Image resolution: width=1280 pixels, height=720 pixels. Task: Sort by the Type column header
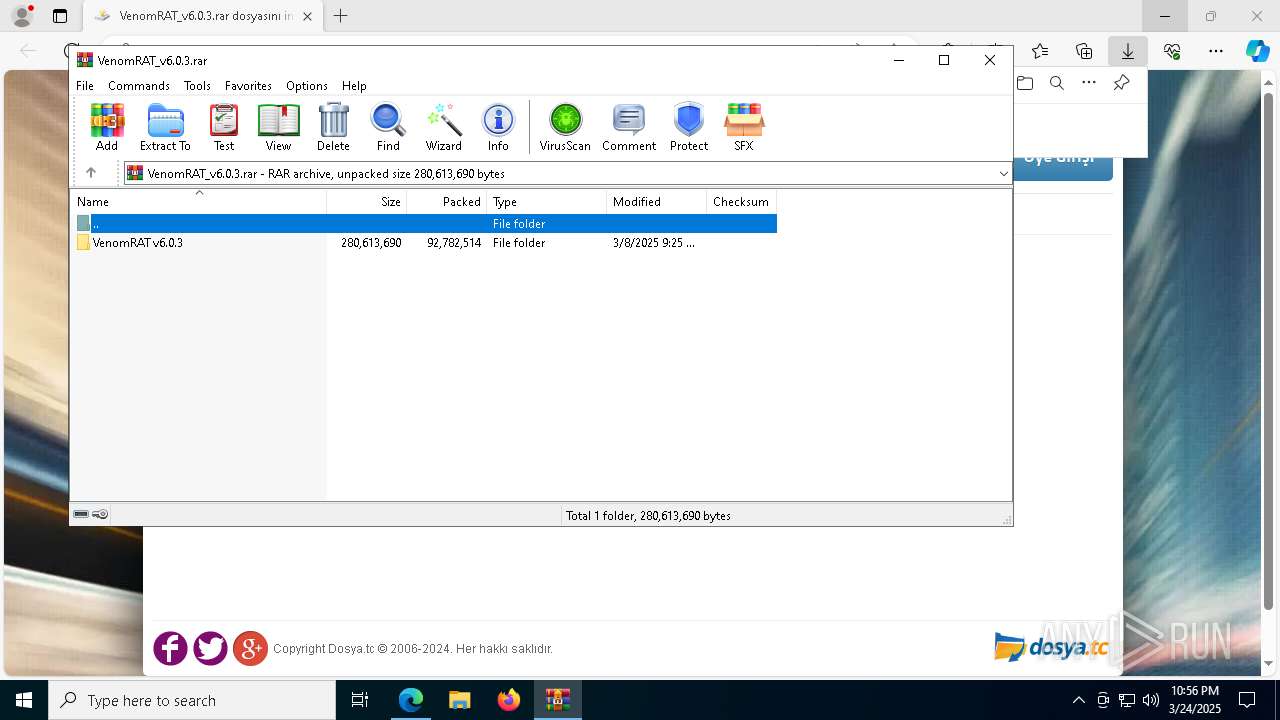point(547,202)
